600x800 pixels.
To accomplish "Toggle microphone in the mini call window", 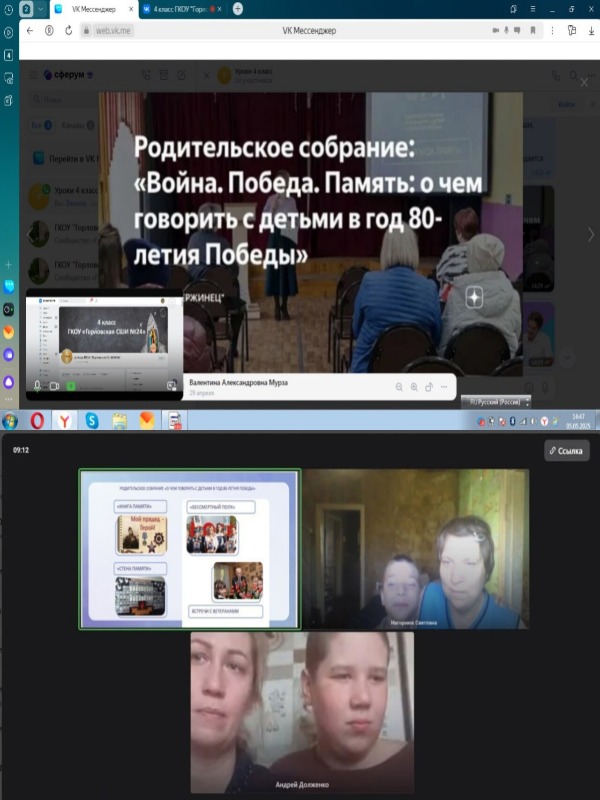I will pyautogui.click(x=37, y=386).
